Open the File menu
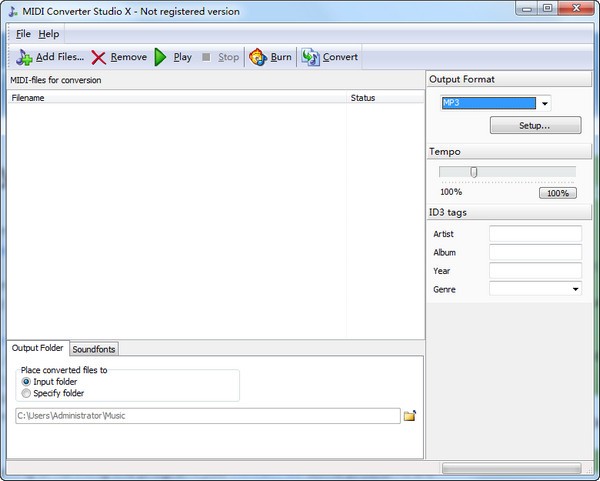Image resolution: width=600 pixels, height=481 pixels. pos(23,34)
